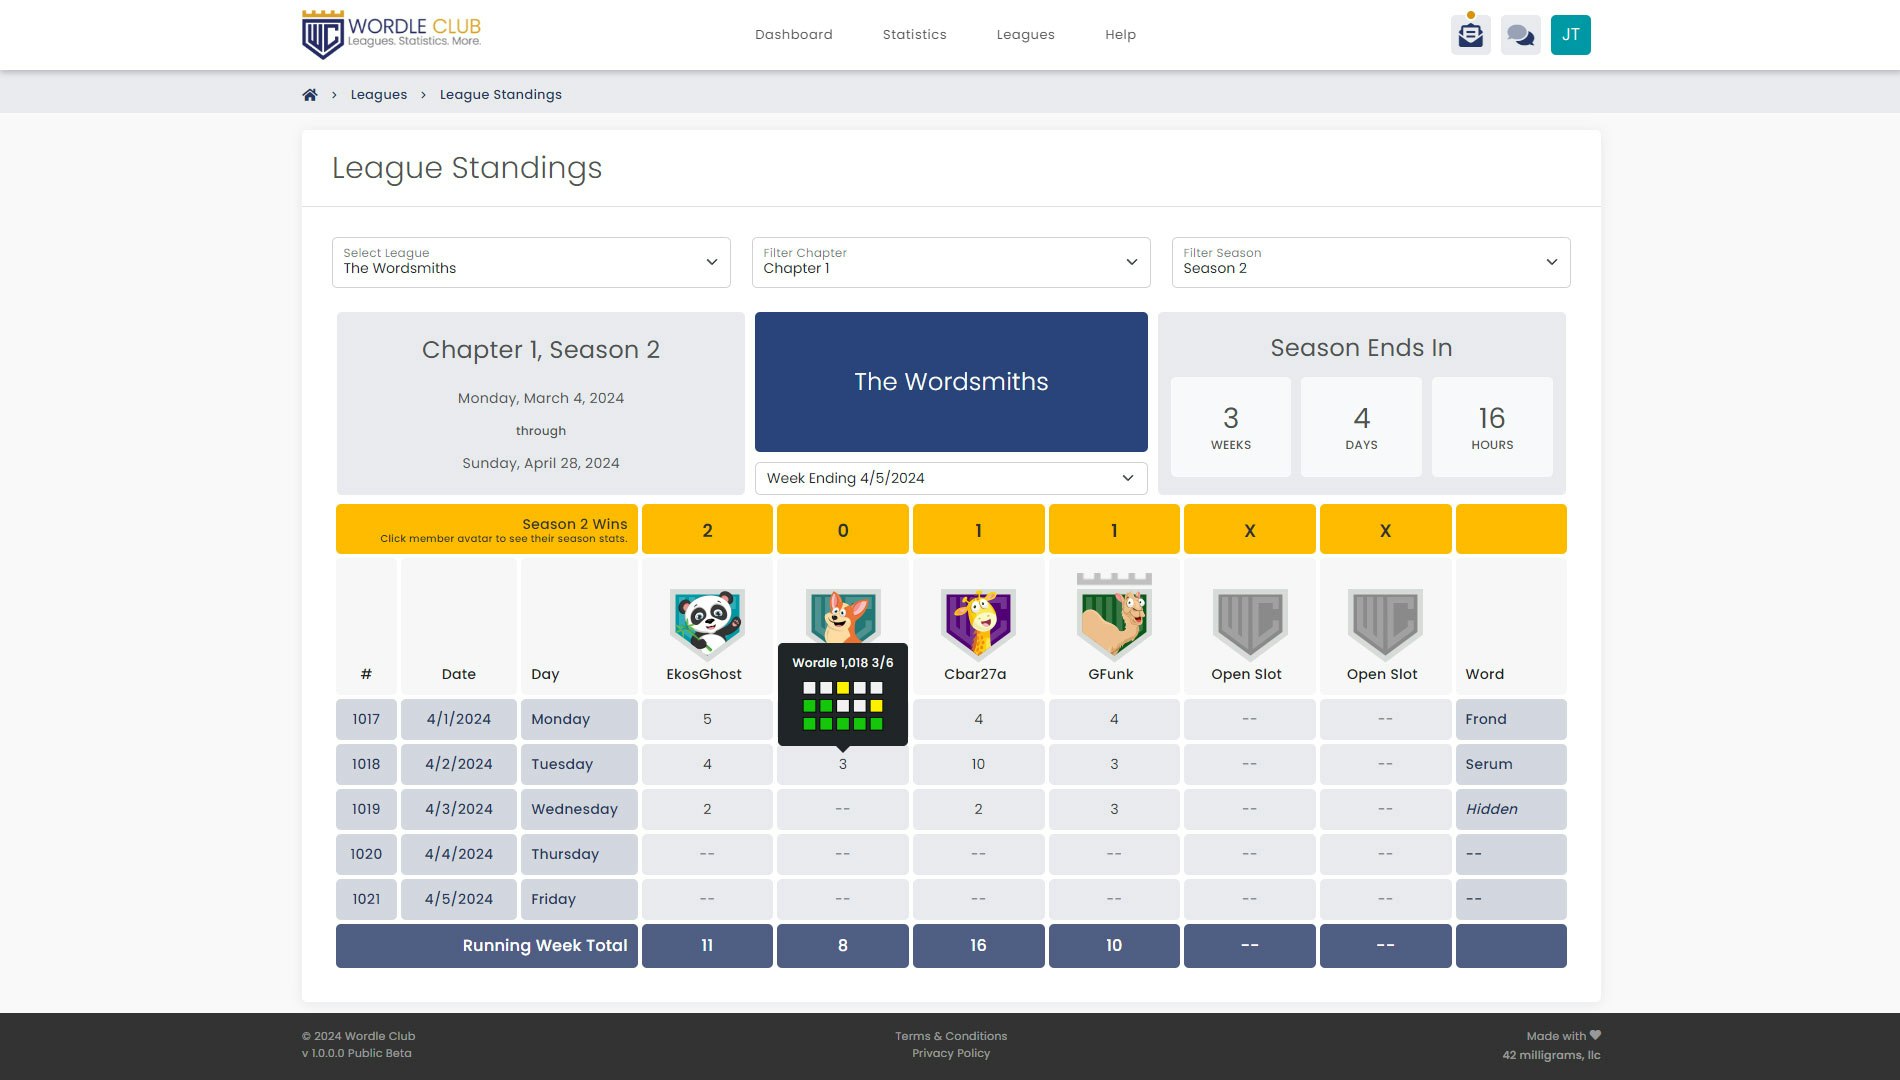This screenshot has height=1080, width=1900.
Task: Click the word Serum cell
Action: click(x=1511, y=764)
